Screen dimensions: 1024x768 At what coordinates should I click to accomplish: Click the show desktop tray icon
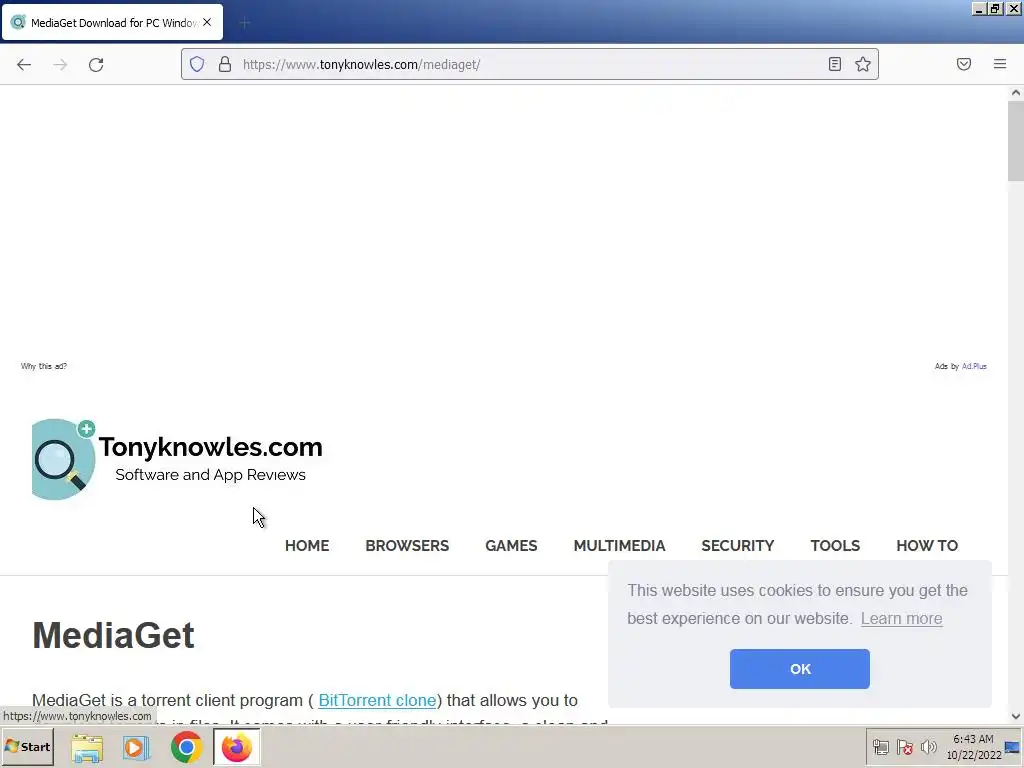click(1013, 747)
